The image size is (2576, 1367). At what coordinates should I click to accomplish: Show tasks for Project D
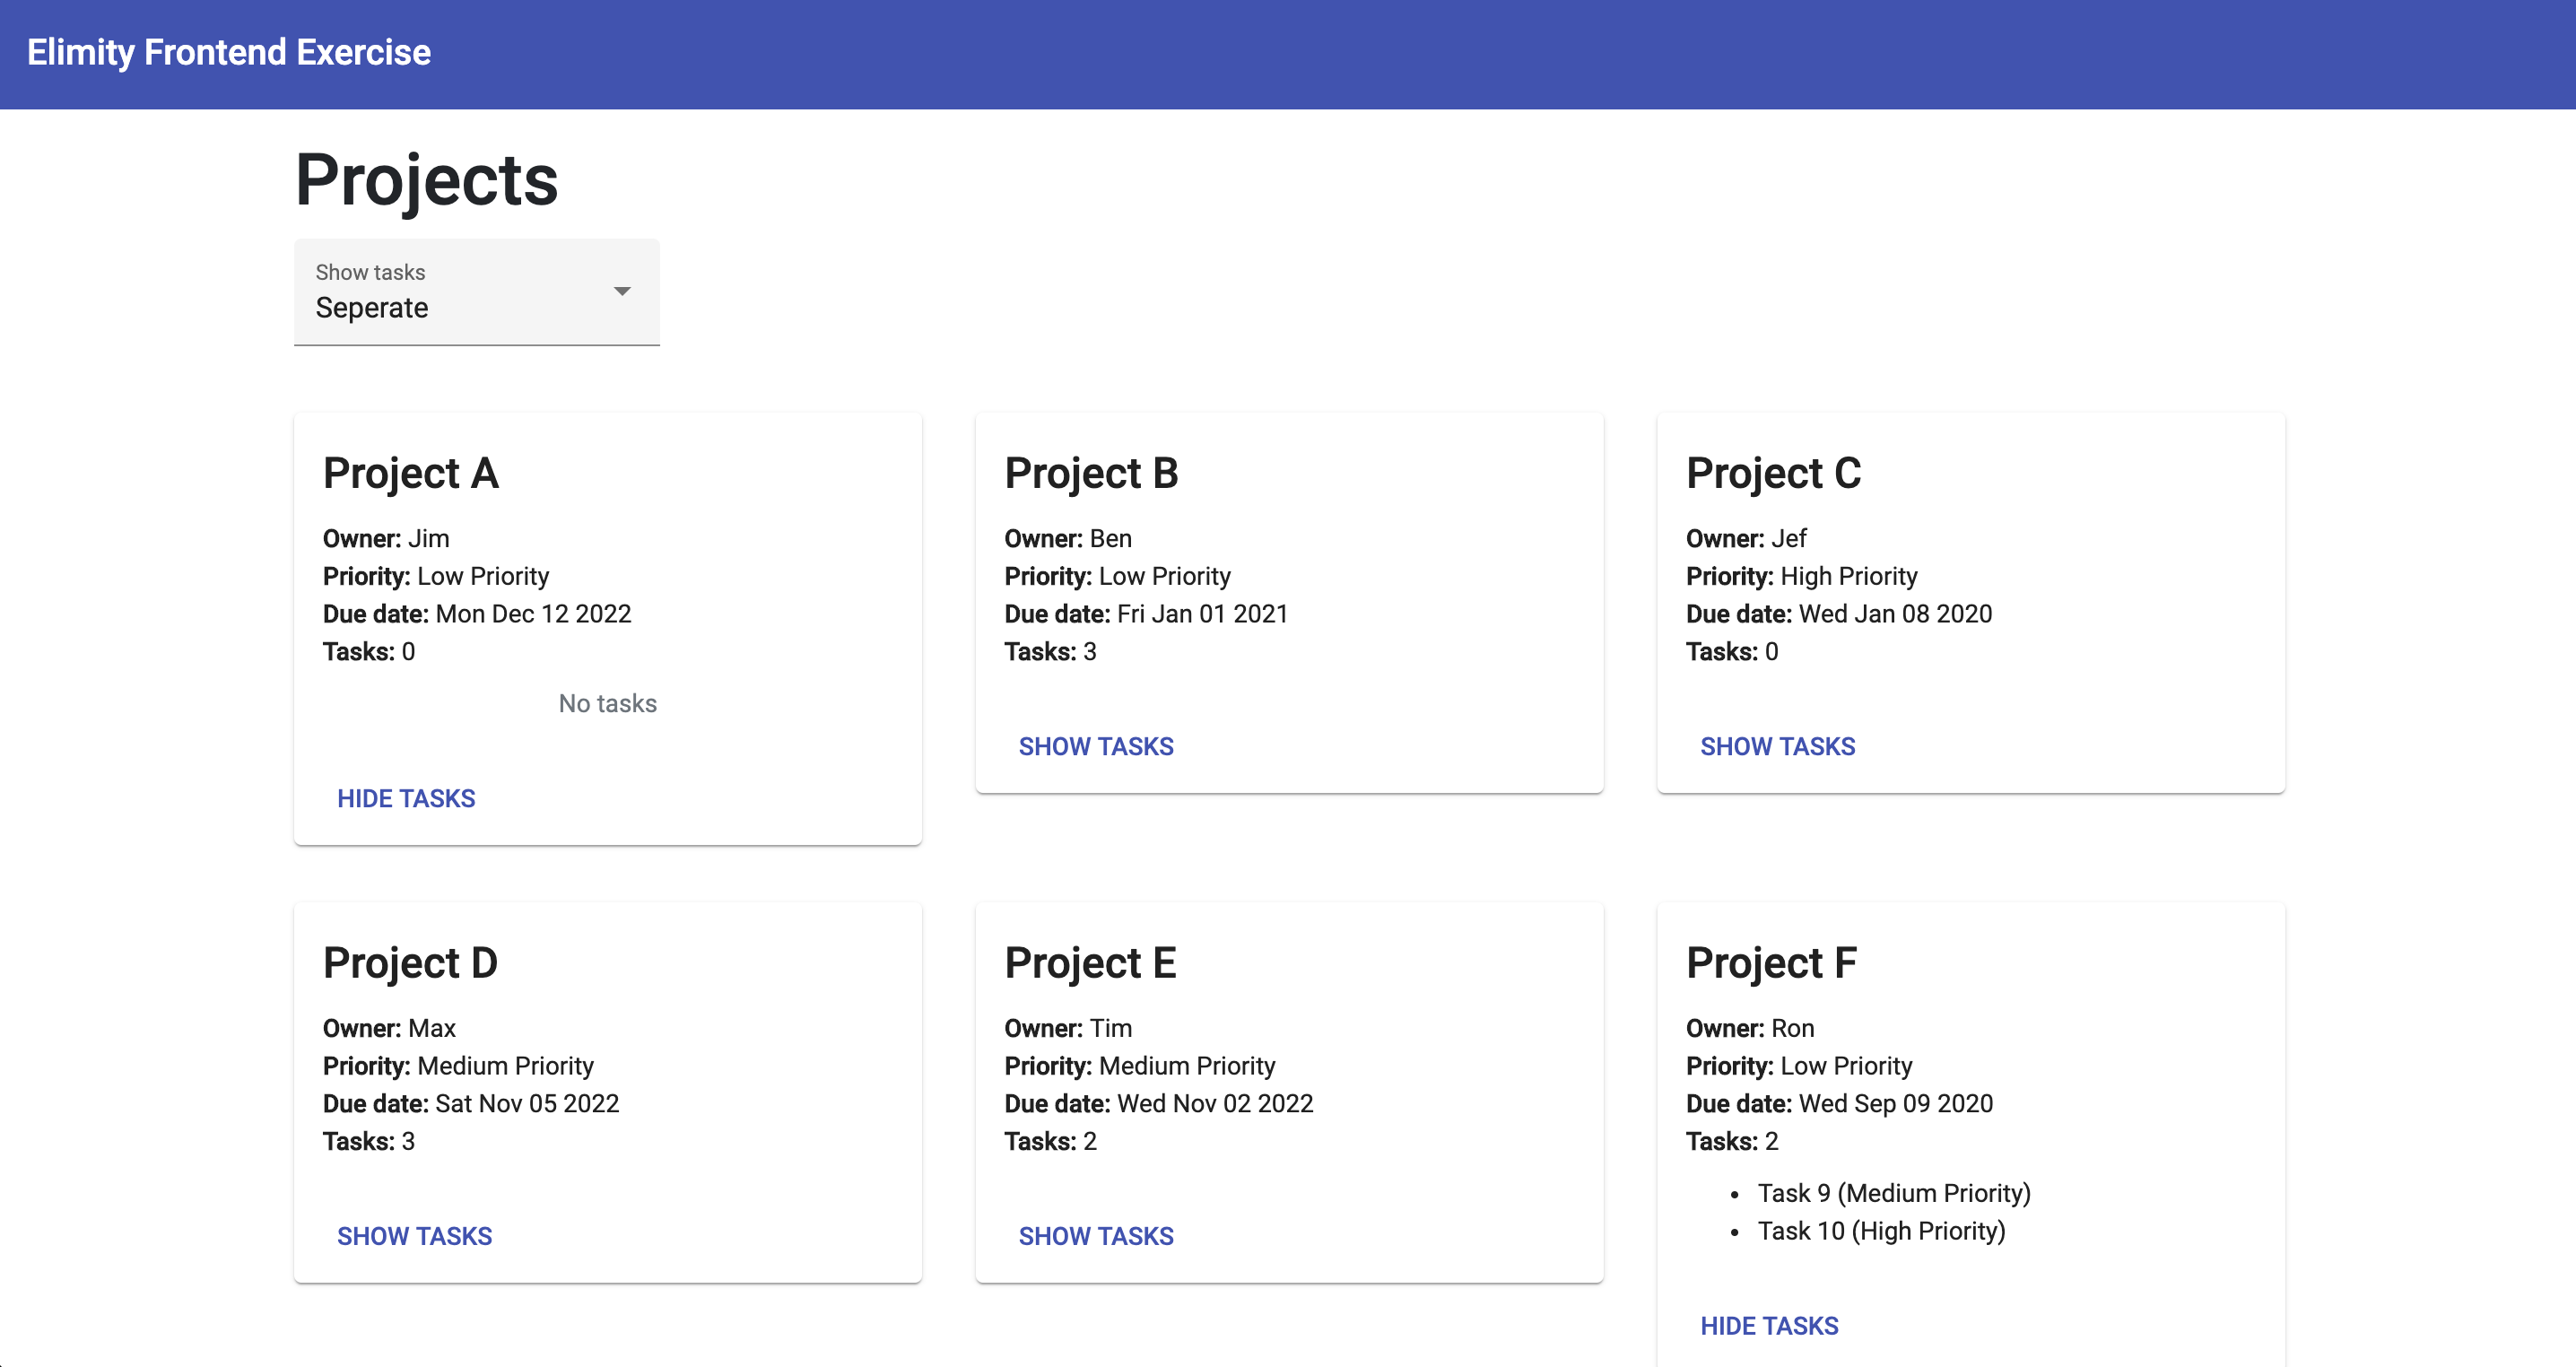click(x=414, y=1236)
